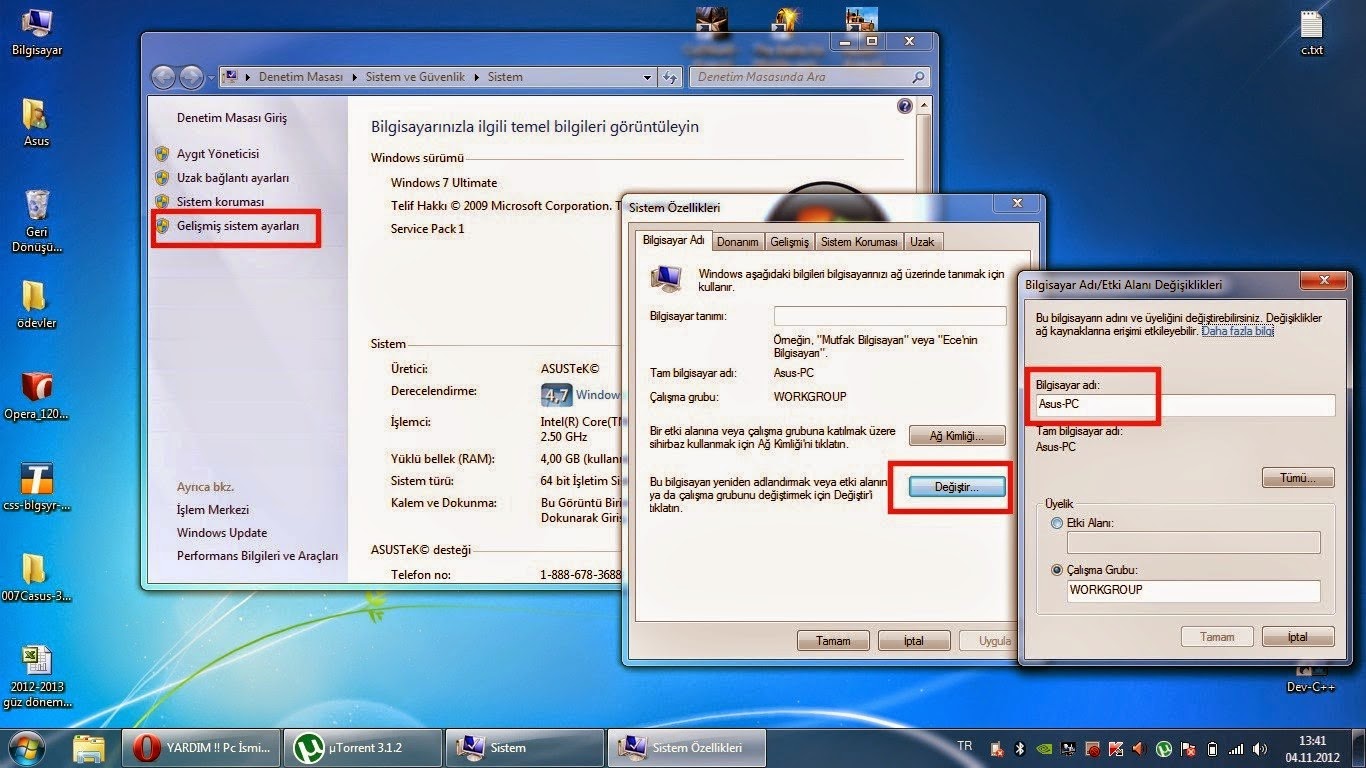
Task: Click the Bilgisayar tanımı input field
Action: 890,316
